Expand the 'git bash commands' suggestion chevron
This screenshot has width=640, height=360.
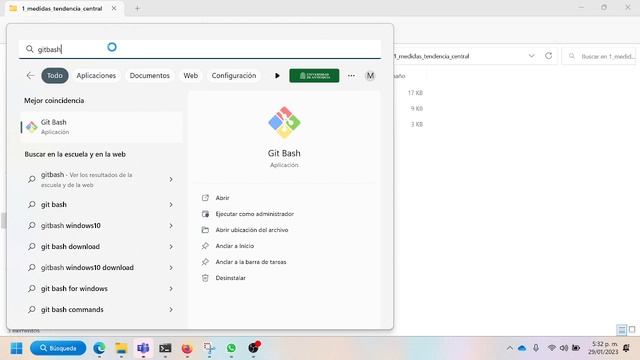click(171, 310)
